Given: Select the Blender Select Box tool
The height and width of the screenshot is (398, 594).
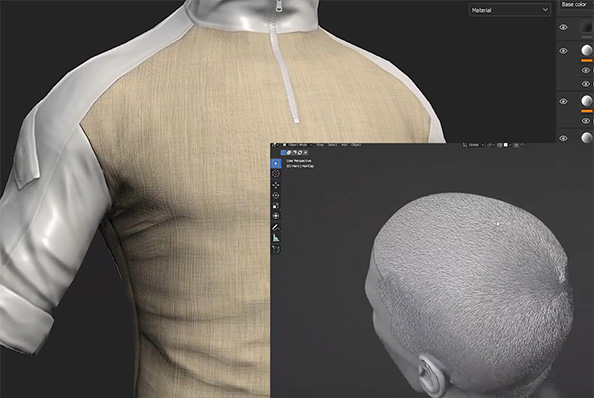Looking at the screenshot, I should pyautogui.click(x=276, y=163).
